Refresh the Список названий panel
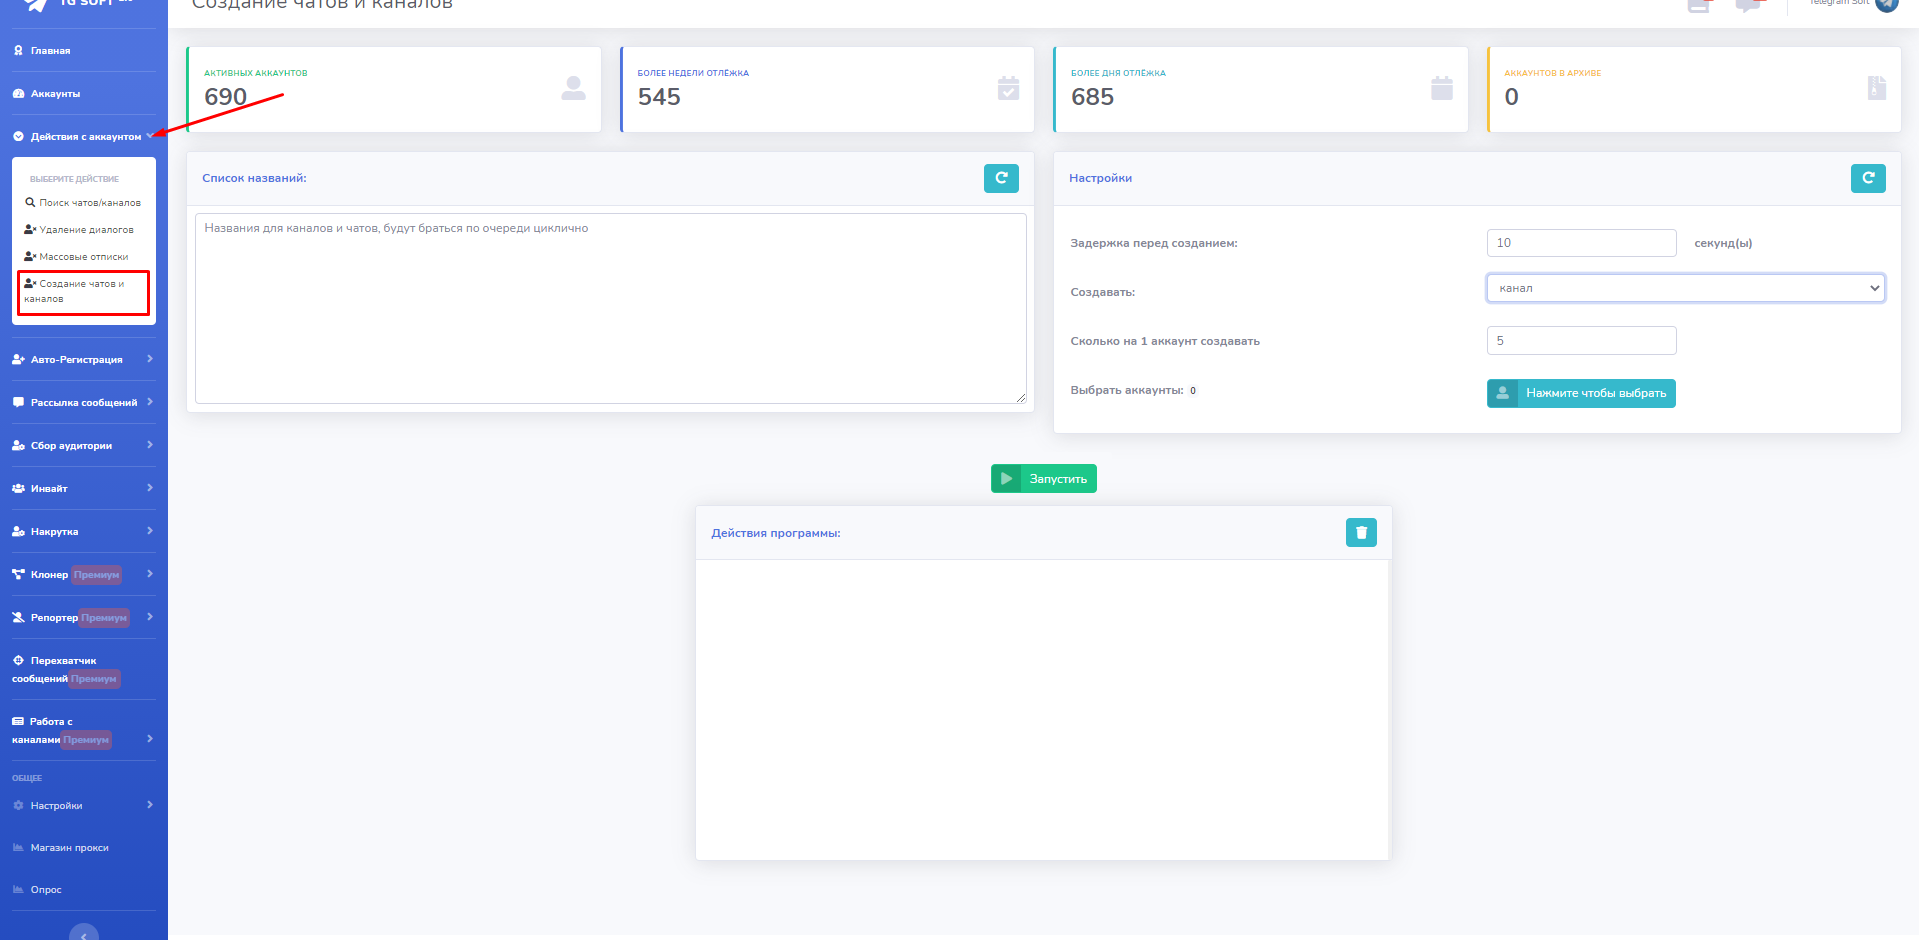 [1001, 178]
